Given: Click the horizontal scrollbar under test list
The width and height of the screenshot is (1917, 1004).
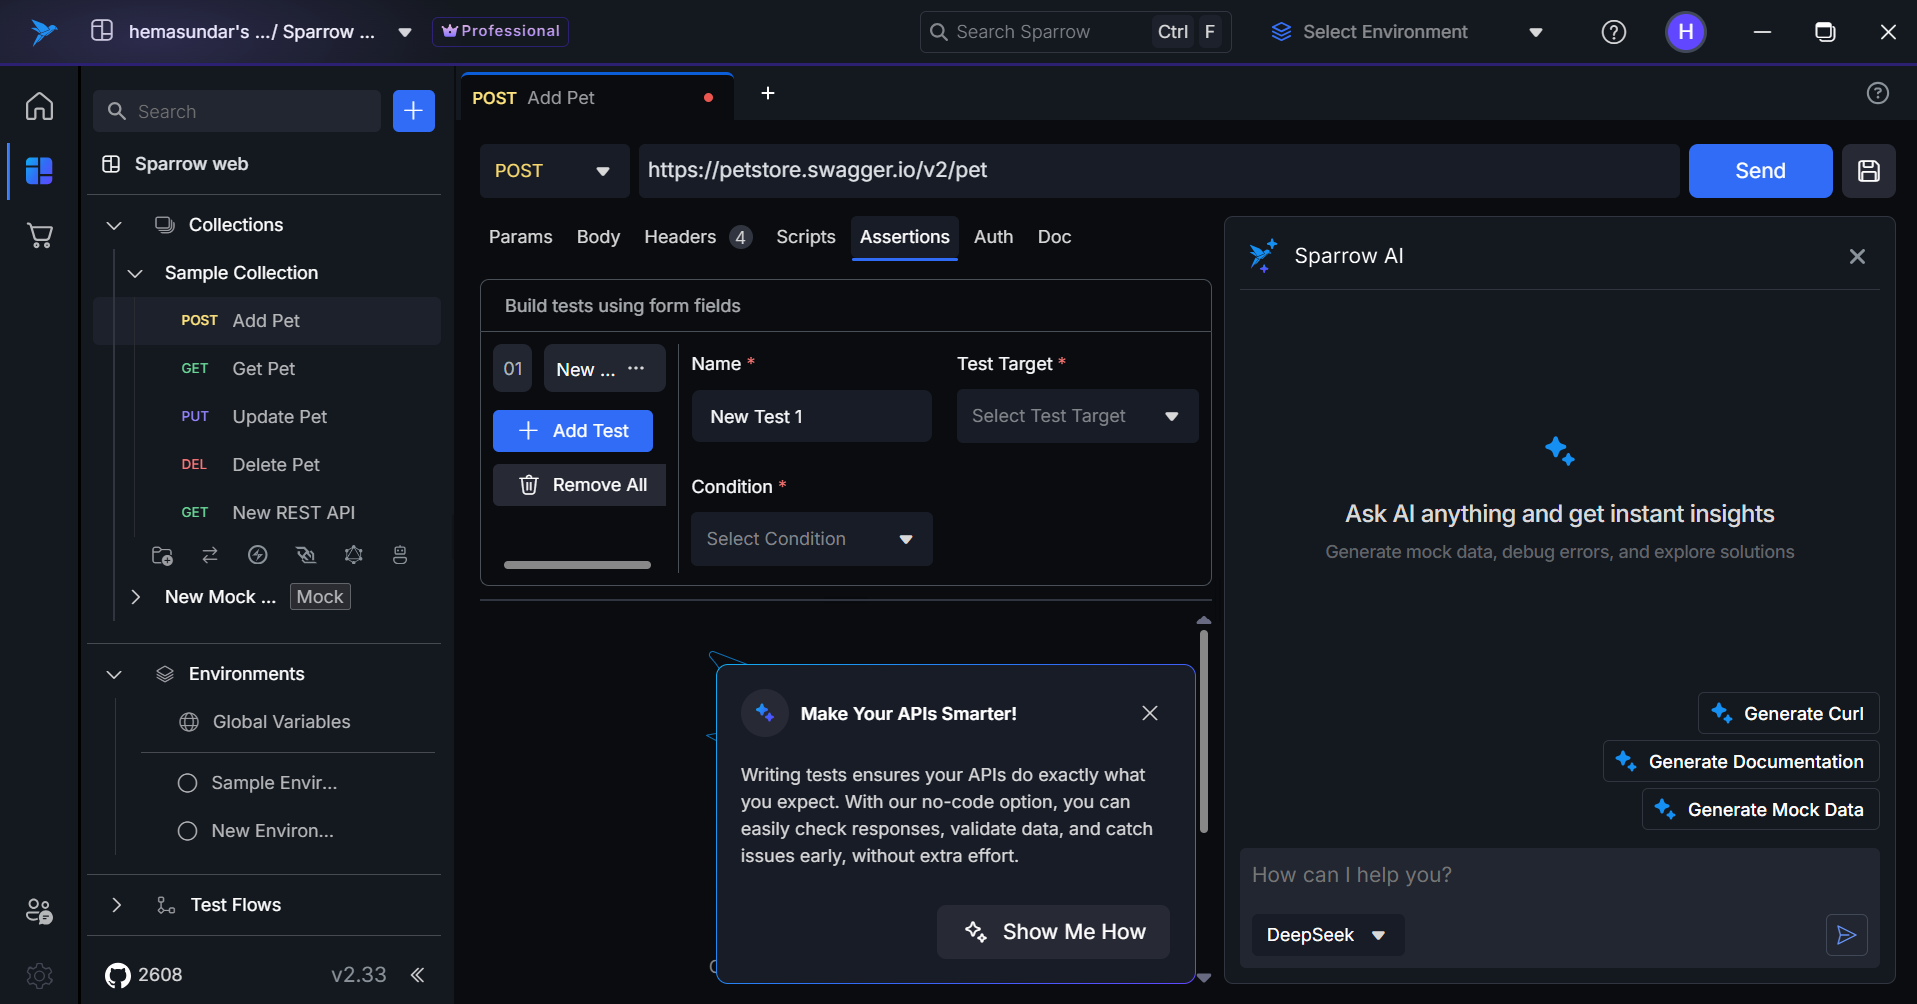Looking at the screenshot, I should point(577,565).
